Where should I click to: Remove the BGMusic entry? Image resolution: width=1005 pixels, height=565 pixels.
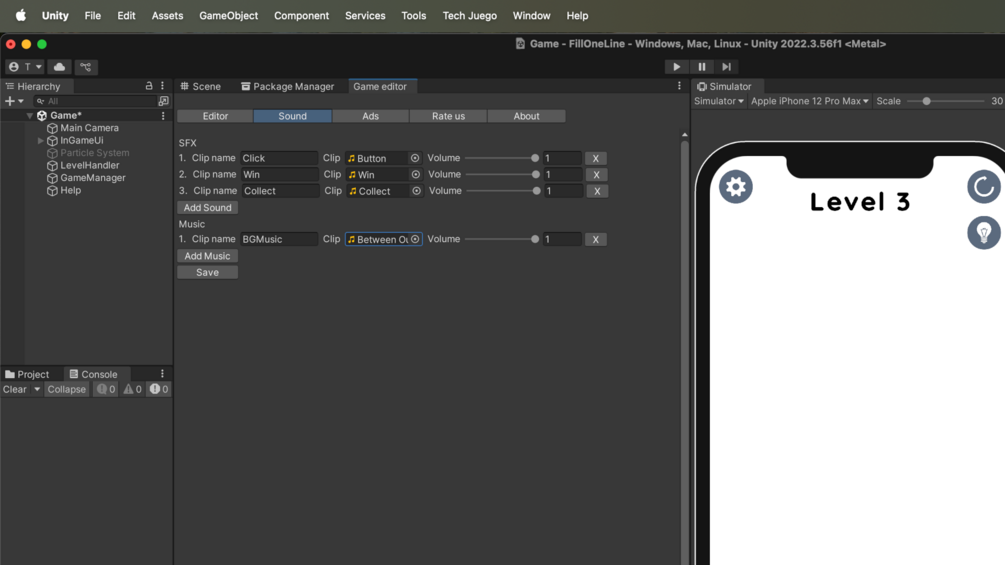pyautogui.click(x=595, y=239)
